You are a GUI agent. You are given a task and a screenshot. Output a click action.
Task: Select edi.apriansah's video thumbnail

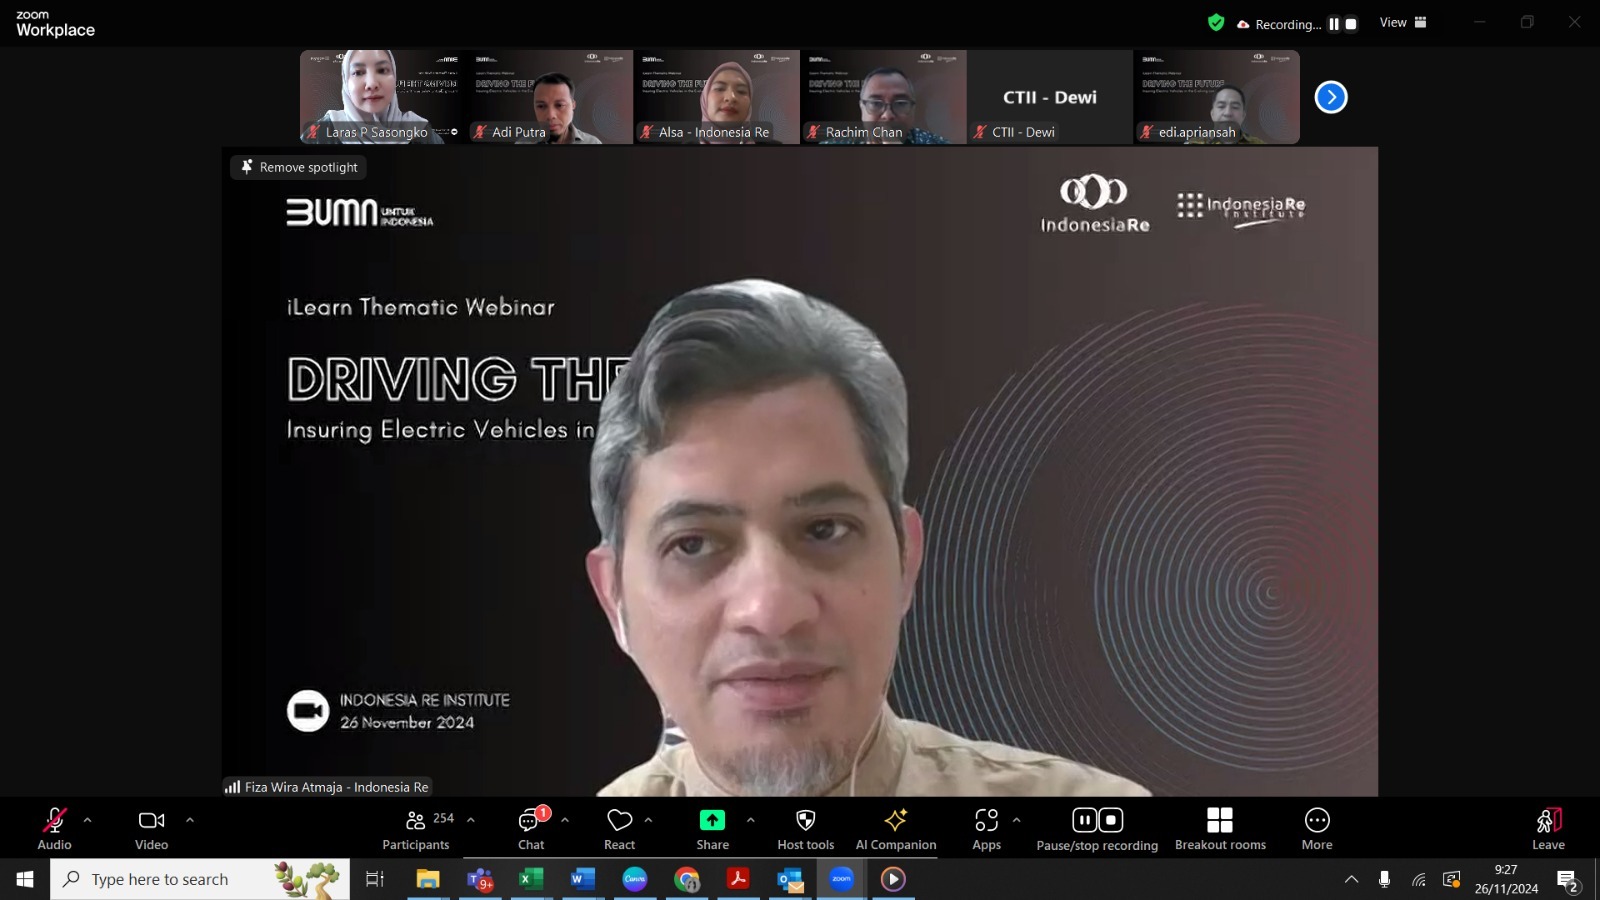[x=1217, y=97]
